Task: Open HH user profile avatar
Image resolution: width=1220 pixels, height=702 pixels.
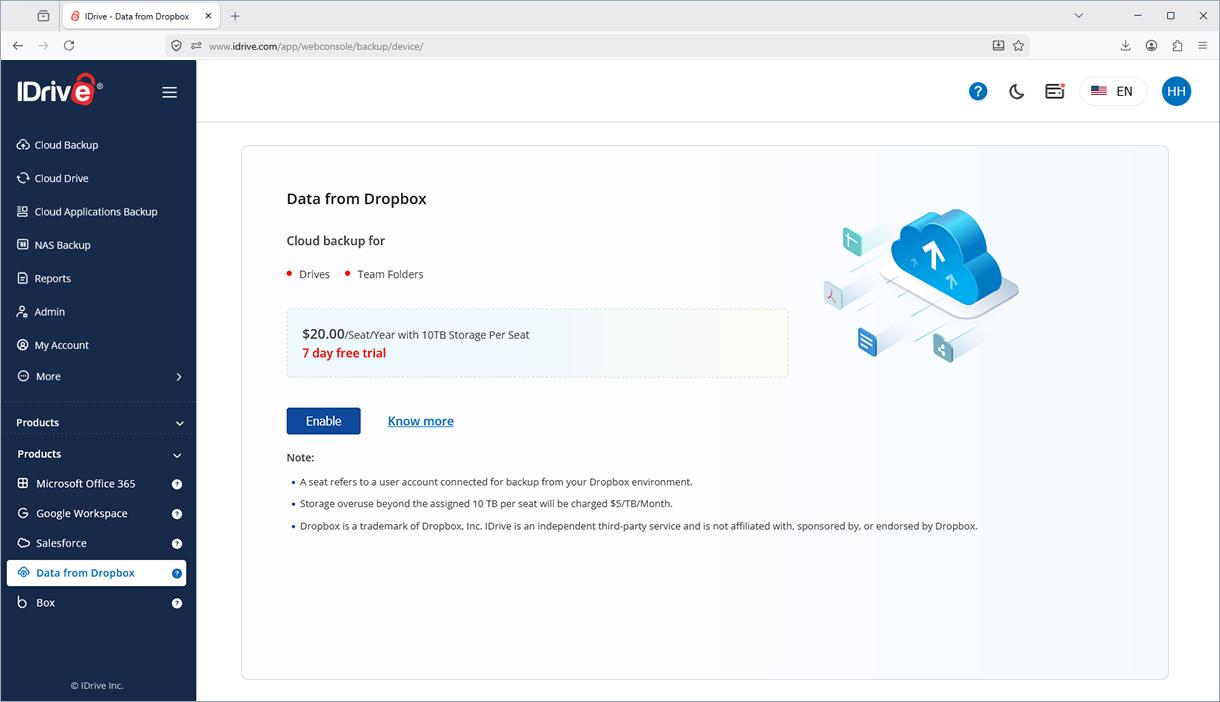Action: point(1176,91)
